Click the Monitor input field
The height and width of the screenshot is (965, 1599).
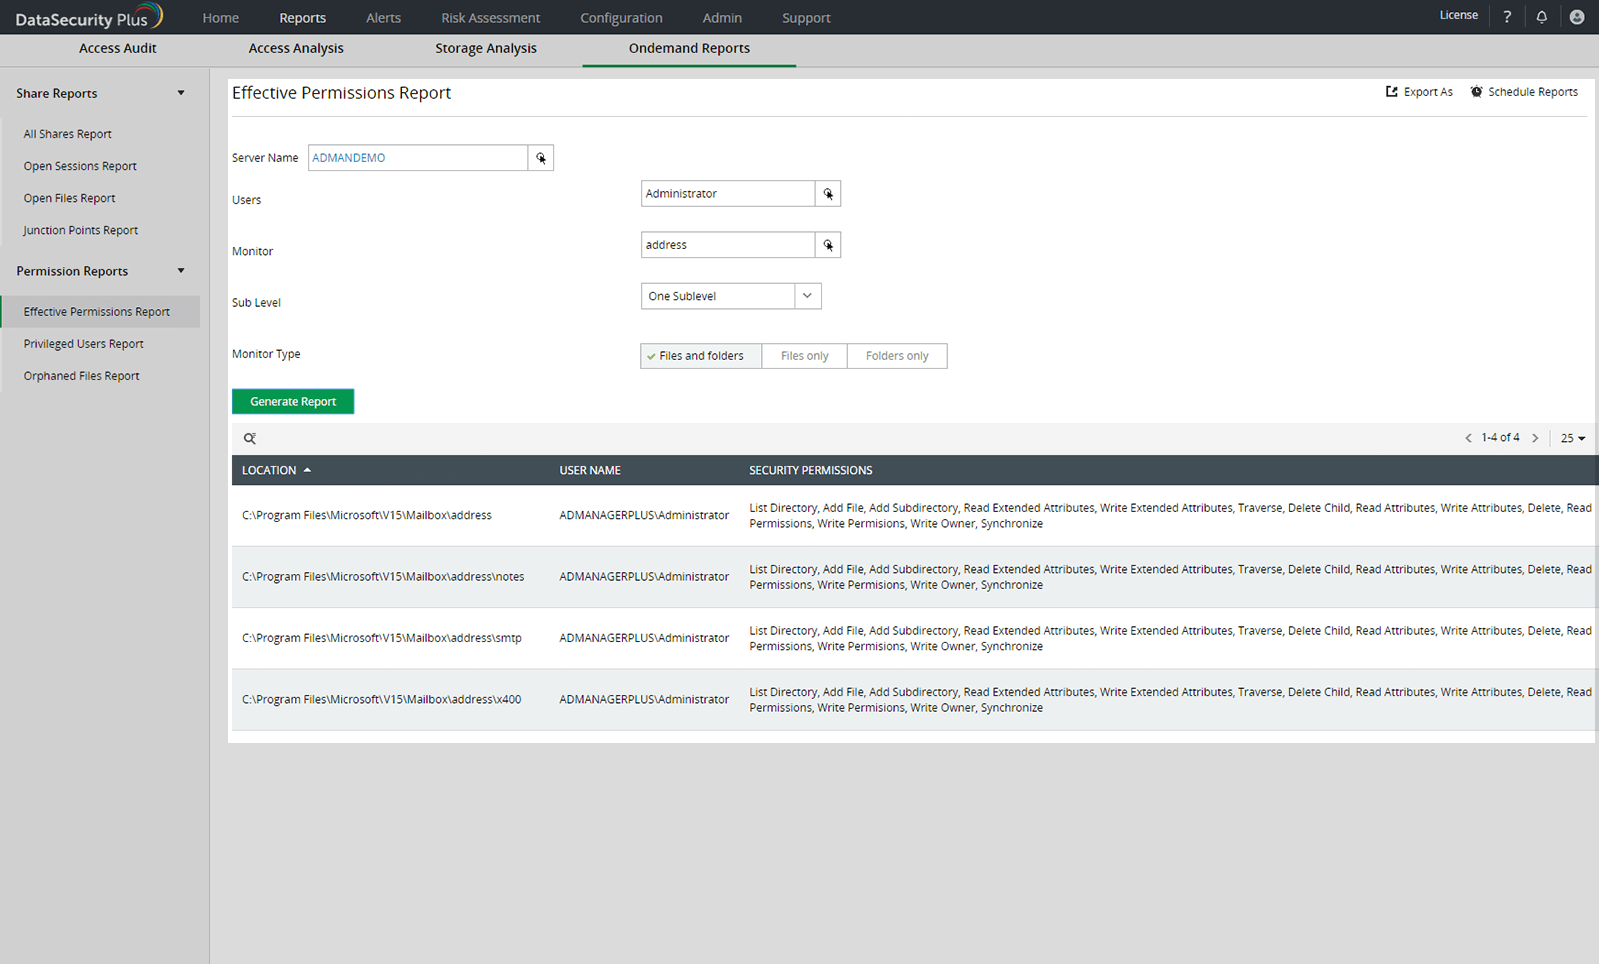coord(728,245)
